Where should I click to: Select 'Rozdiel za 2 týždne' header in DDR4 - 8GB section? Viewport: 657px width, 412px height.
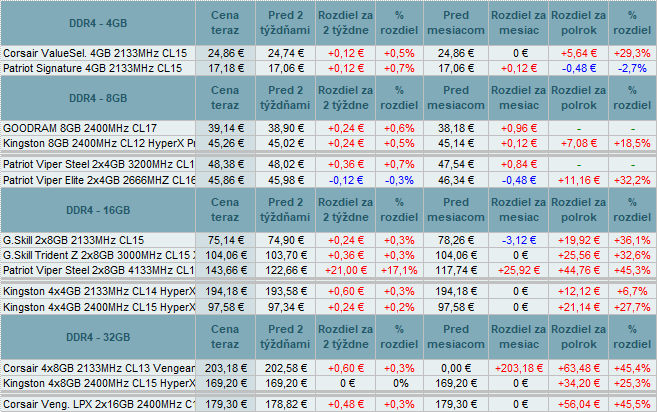click(x=345, y=98)
